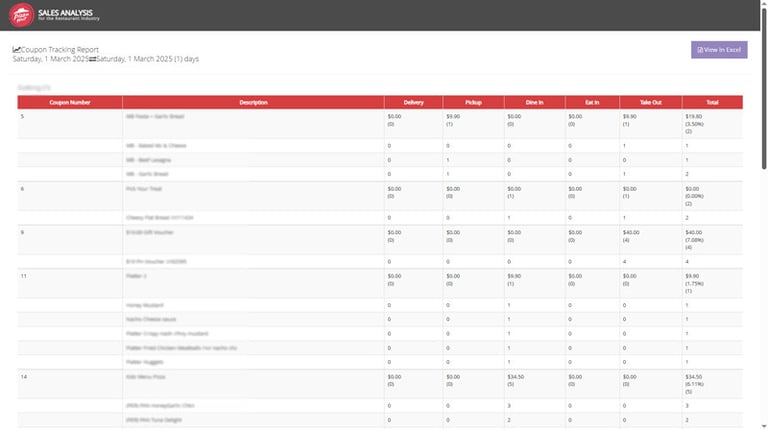The height and width of the screenshot is (430, 768).
Task: Click coupon number 9 cell
Action: pos(70,240)
